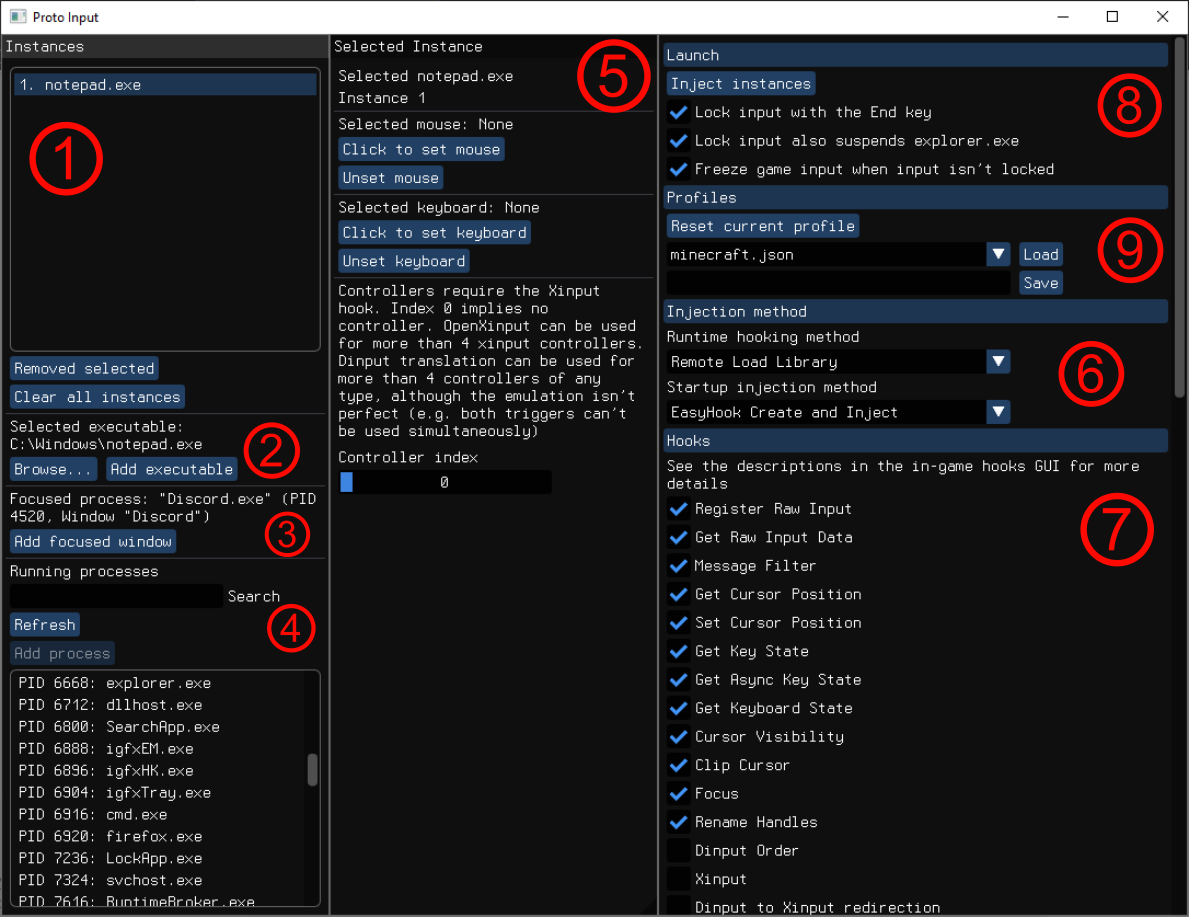The width and height of the screenshot is (1189, 917).
Task: Open the profile selection dropdown
Action: (998, 253)
